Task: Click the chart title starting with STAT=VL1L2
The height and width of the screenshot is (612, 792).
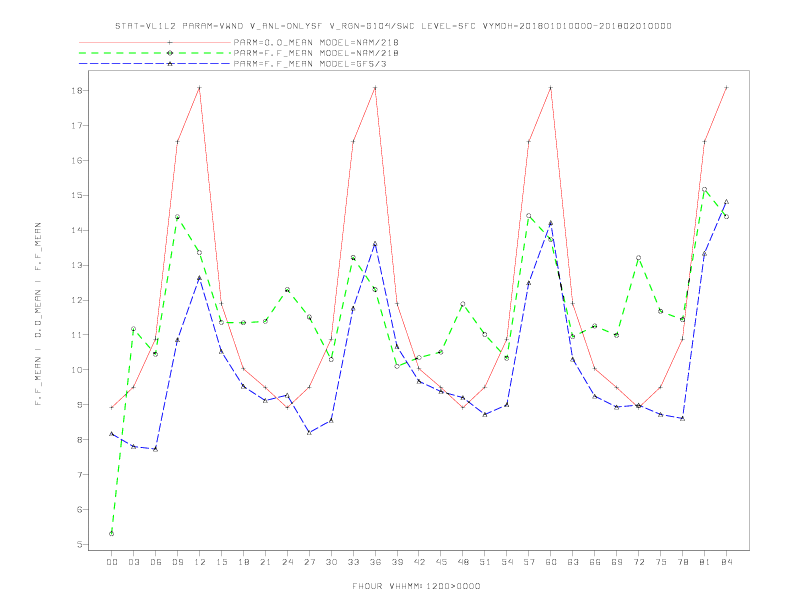Action: [393, 26]
